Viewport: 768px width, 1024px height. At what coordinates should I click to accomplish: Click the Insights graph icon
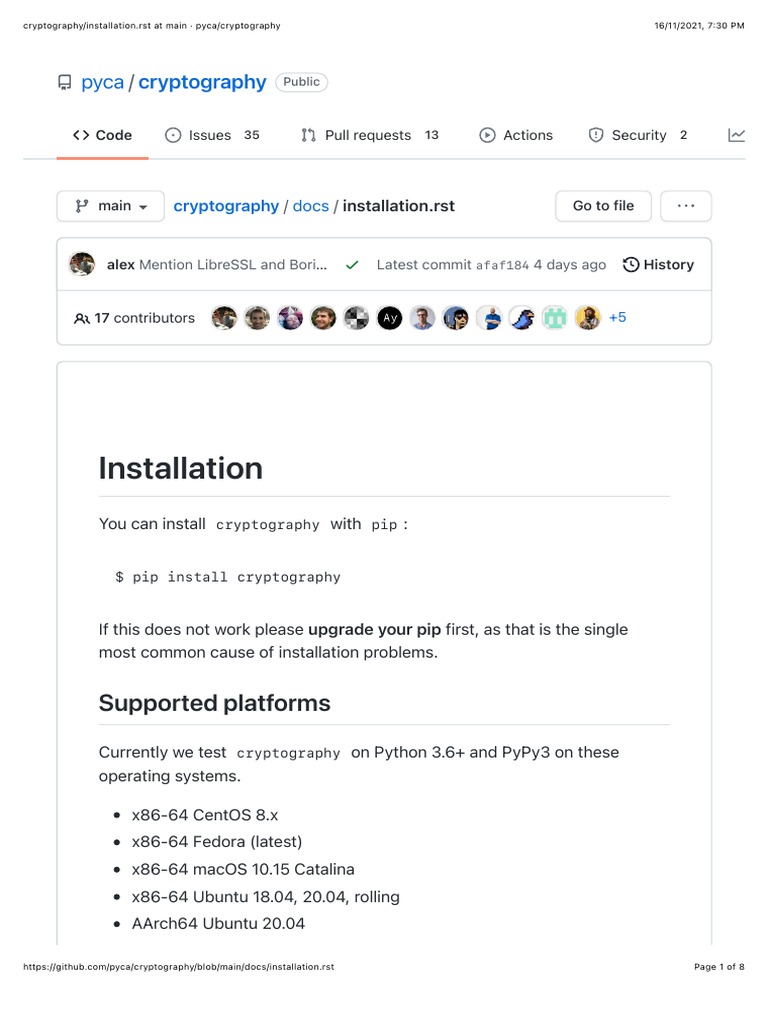coord(736,135)
